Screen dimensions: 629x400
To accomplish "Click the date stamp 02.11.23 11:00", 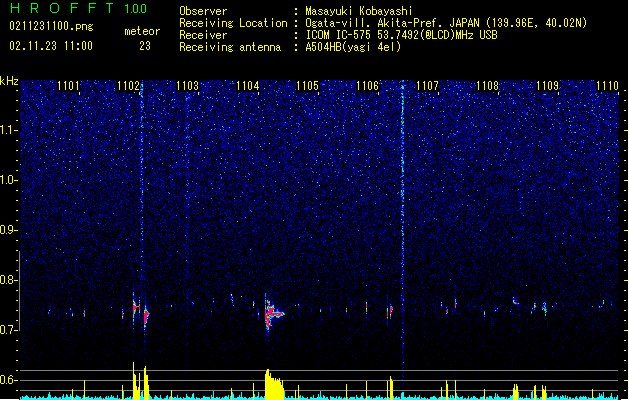I will [51, 46].
